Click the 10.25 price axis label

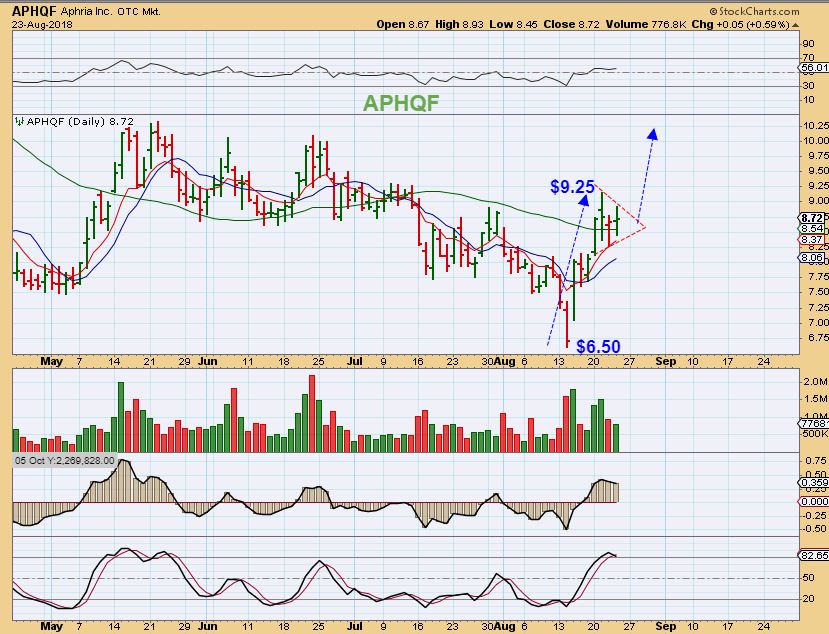point(815,125)
